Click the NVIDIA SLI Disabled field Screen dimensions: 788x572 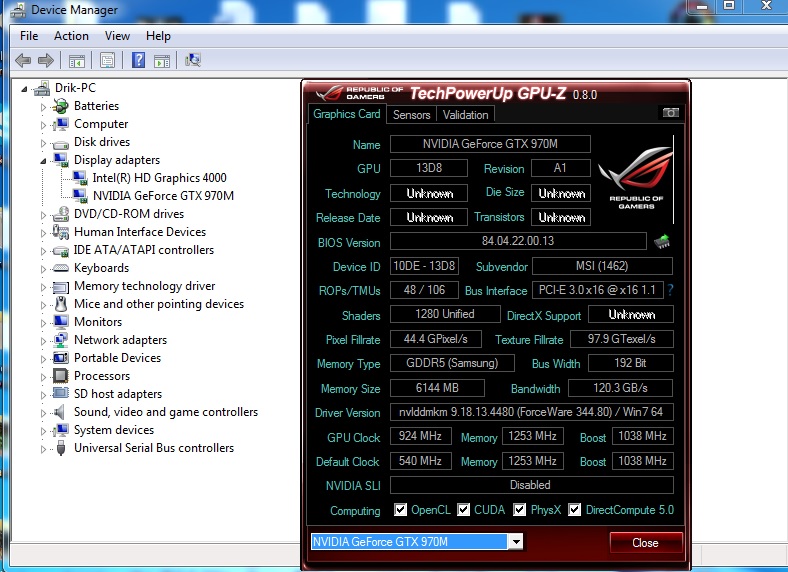[x=531, y=485]
